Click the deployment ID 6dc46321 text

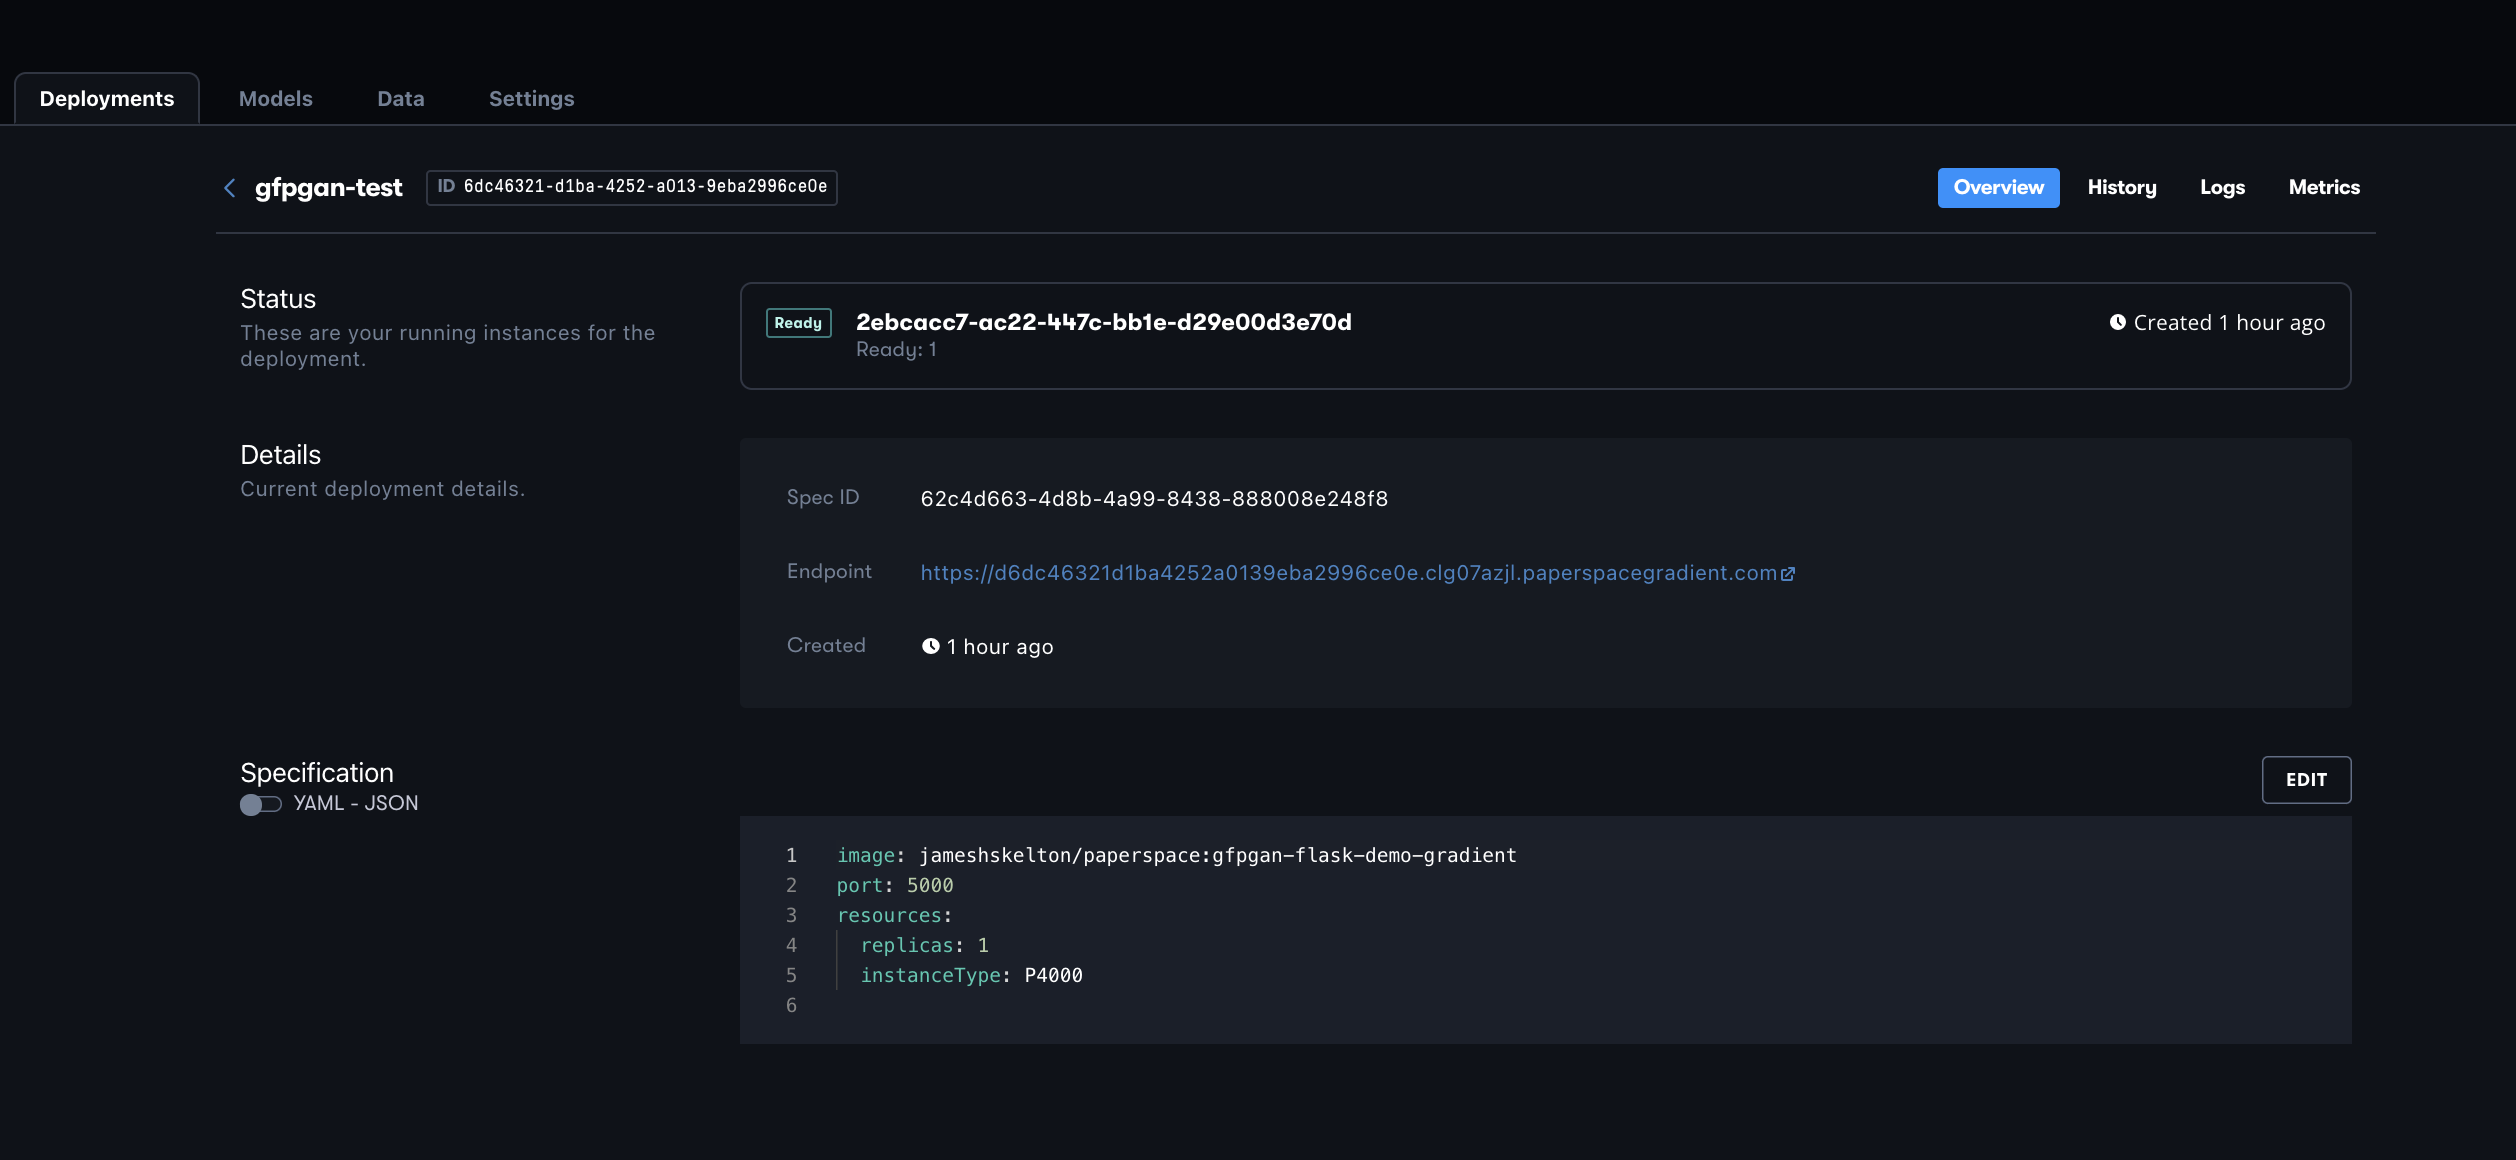click(x=645, y=187)
